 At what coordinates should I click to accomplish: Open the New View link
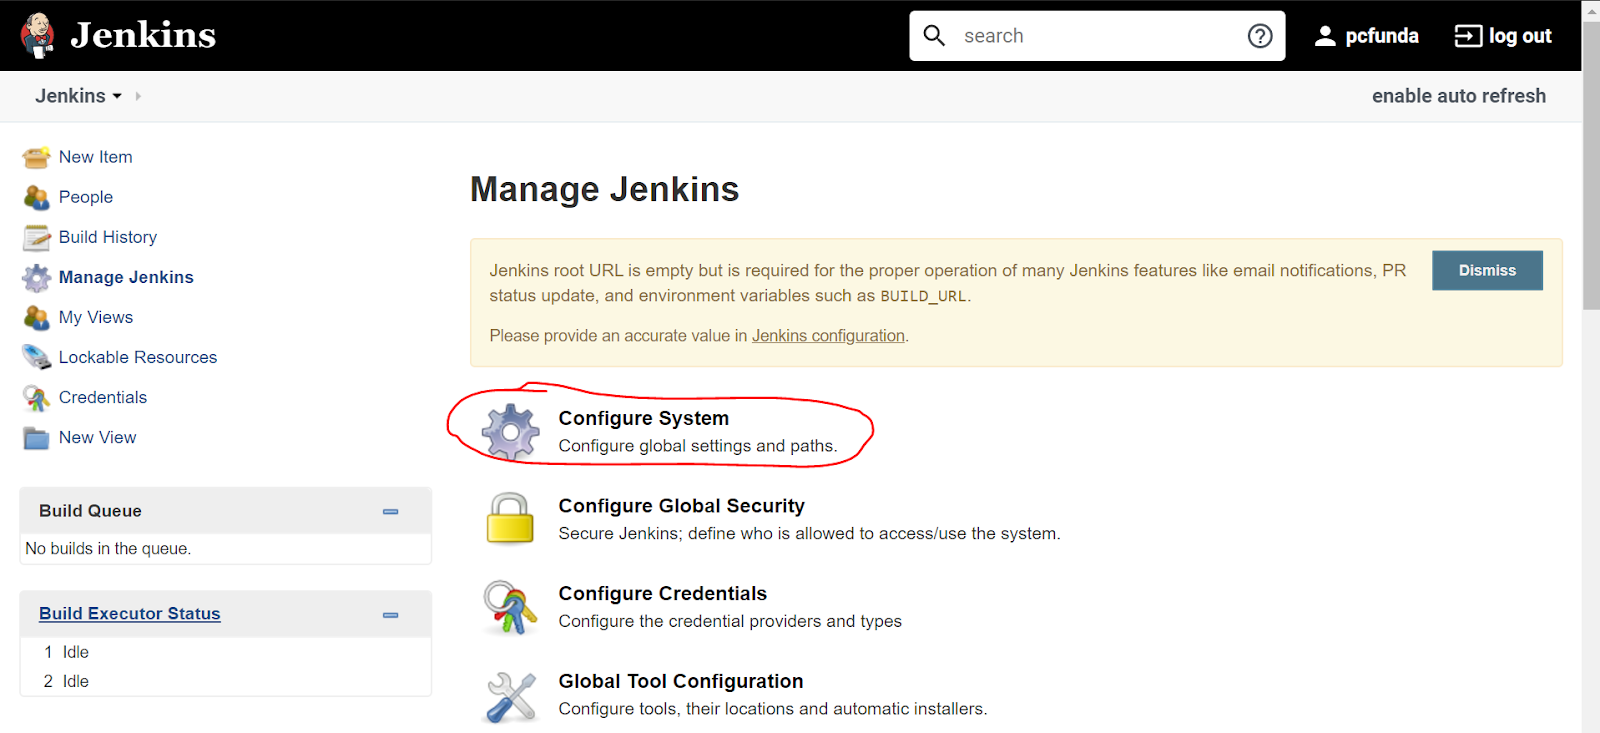[98, 437]
